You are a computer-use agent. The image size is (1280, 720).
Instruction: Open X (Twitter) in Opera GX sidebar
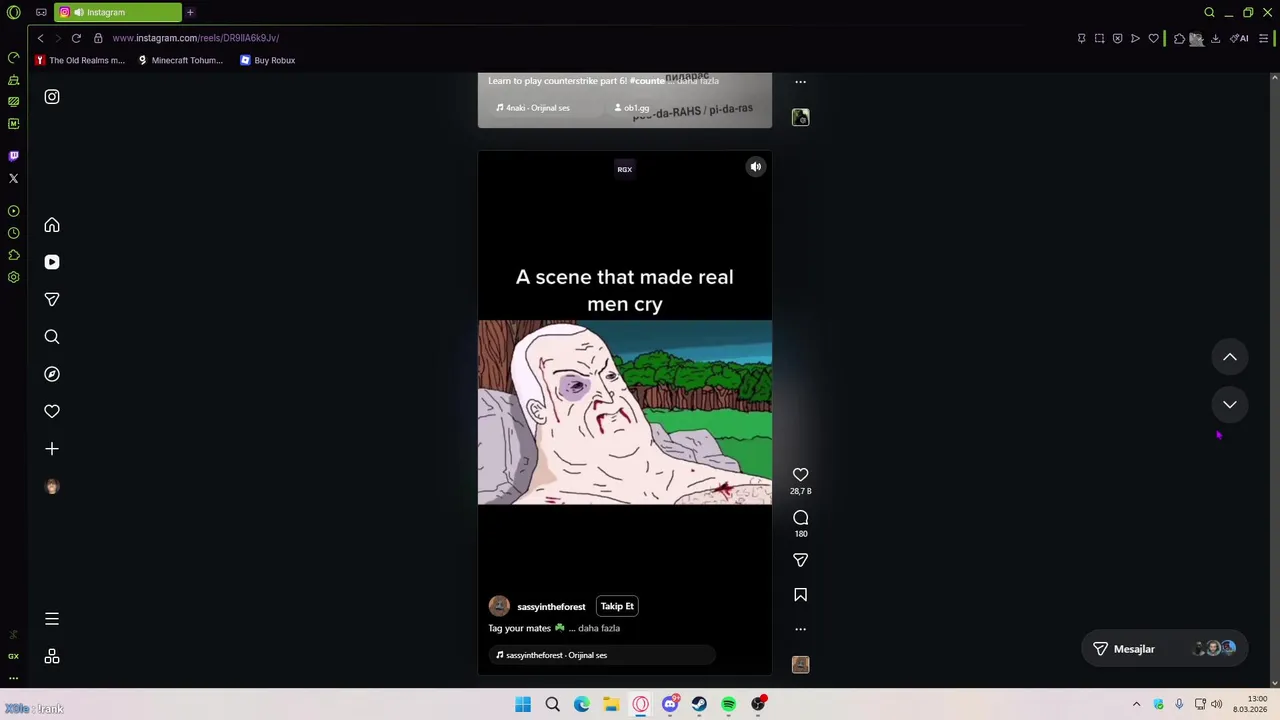tap(13, 178)
